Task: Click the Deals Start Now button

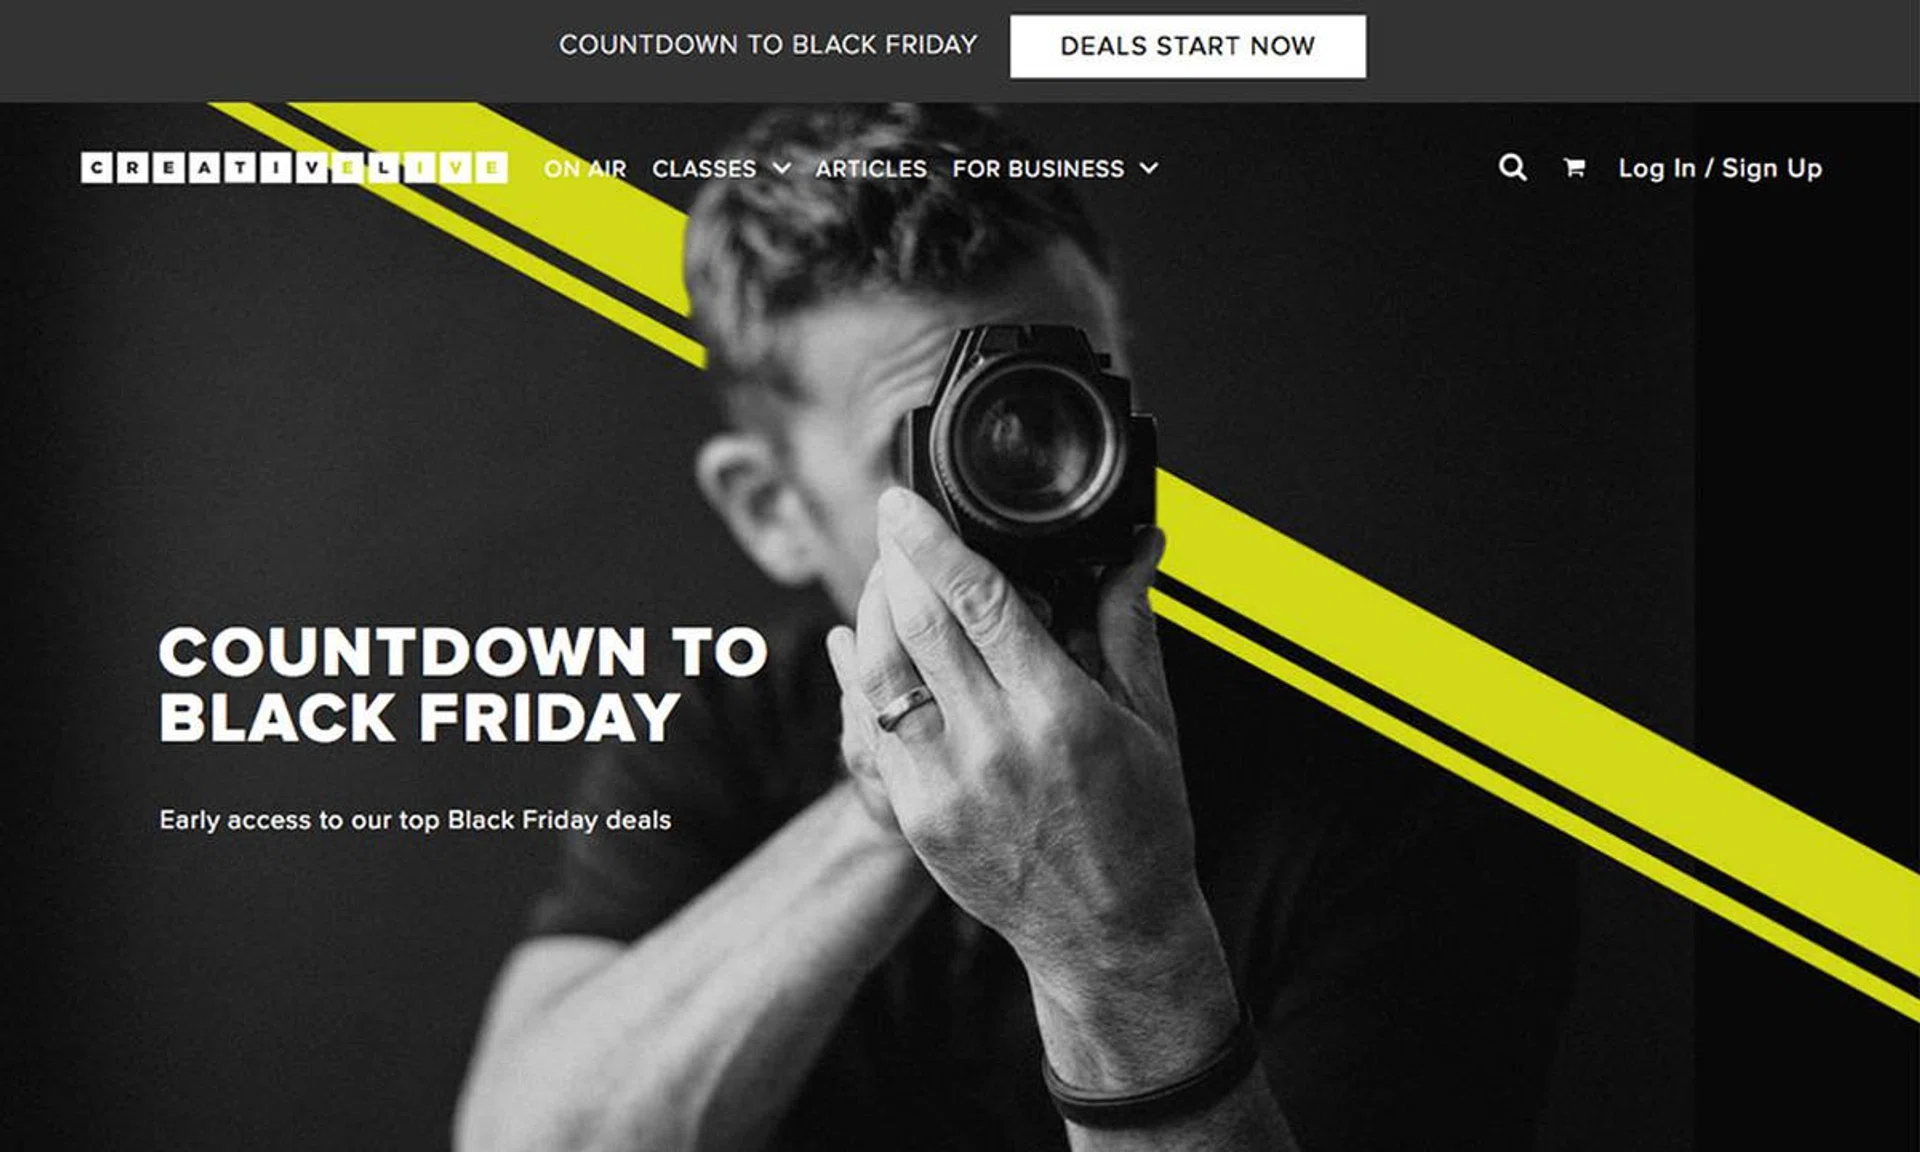Action: [x=1188, y=46]
